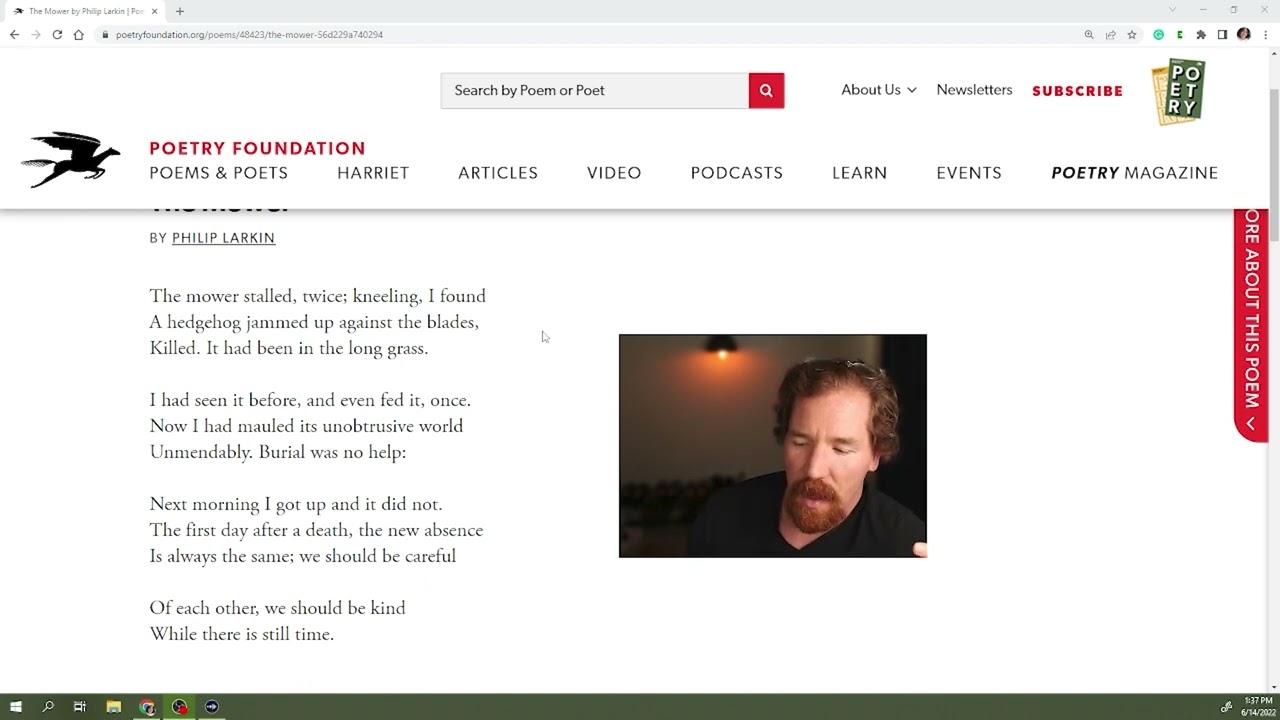Expand the About Us dropdown

(879, 90)
